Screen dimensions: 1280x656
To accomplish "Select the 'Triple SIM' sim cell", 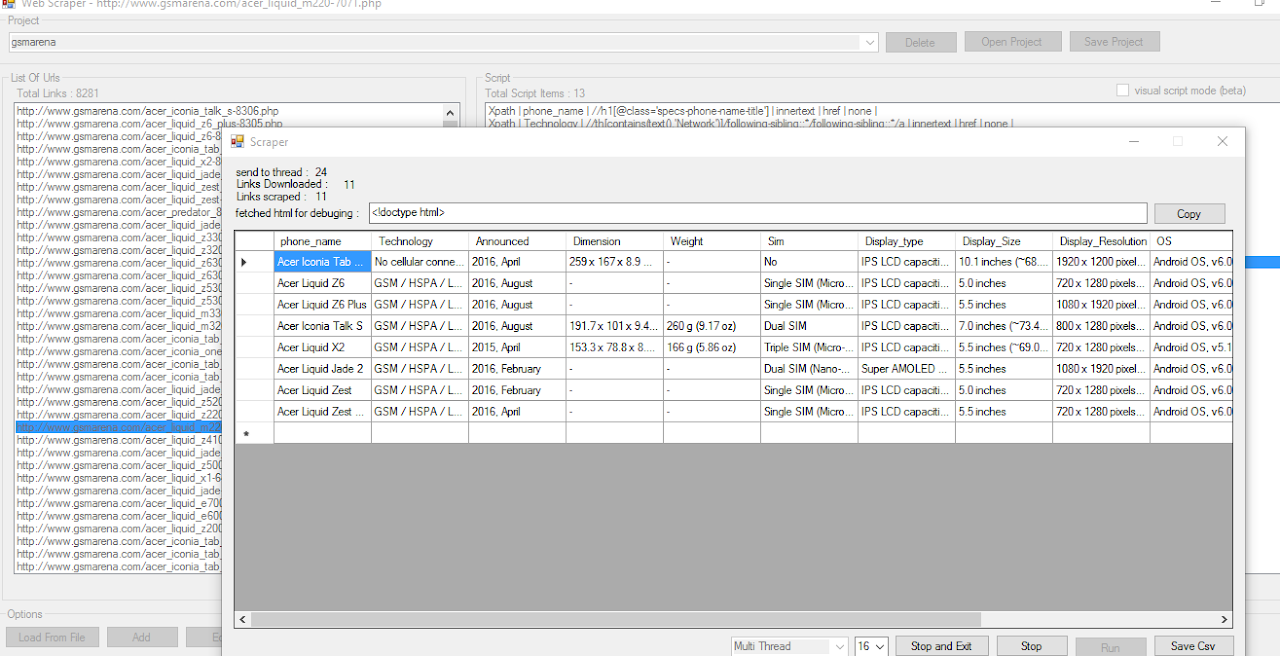I will coord(809,347).
